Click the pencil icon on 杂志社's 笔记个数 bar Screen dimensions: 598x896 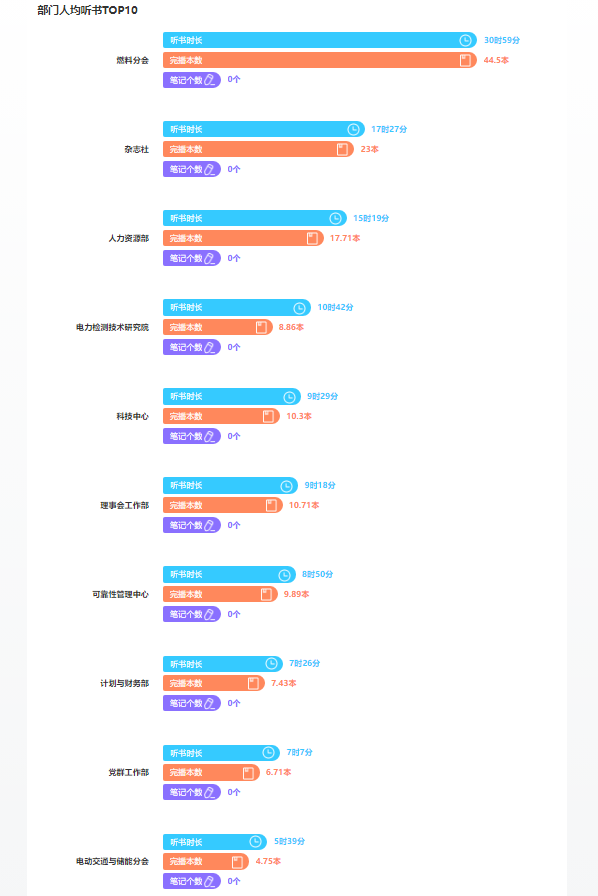click(210, 169)
